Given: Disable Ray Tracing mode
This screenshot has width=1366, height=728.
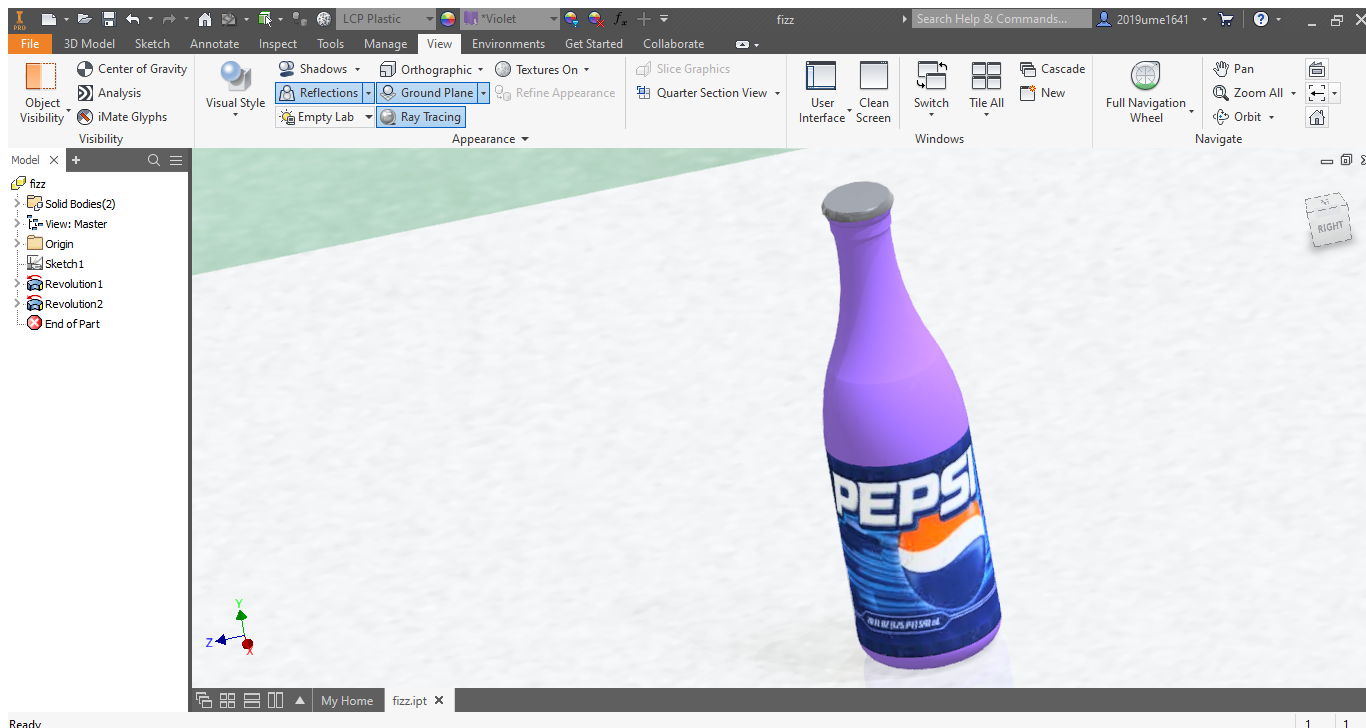Looking at the screenshot, I should coord(420,117).
